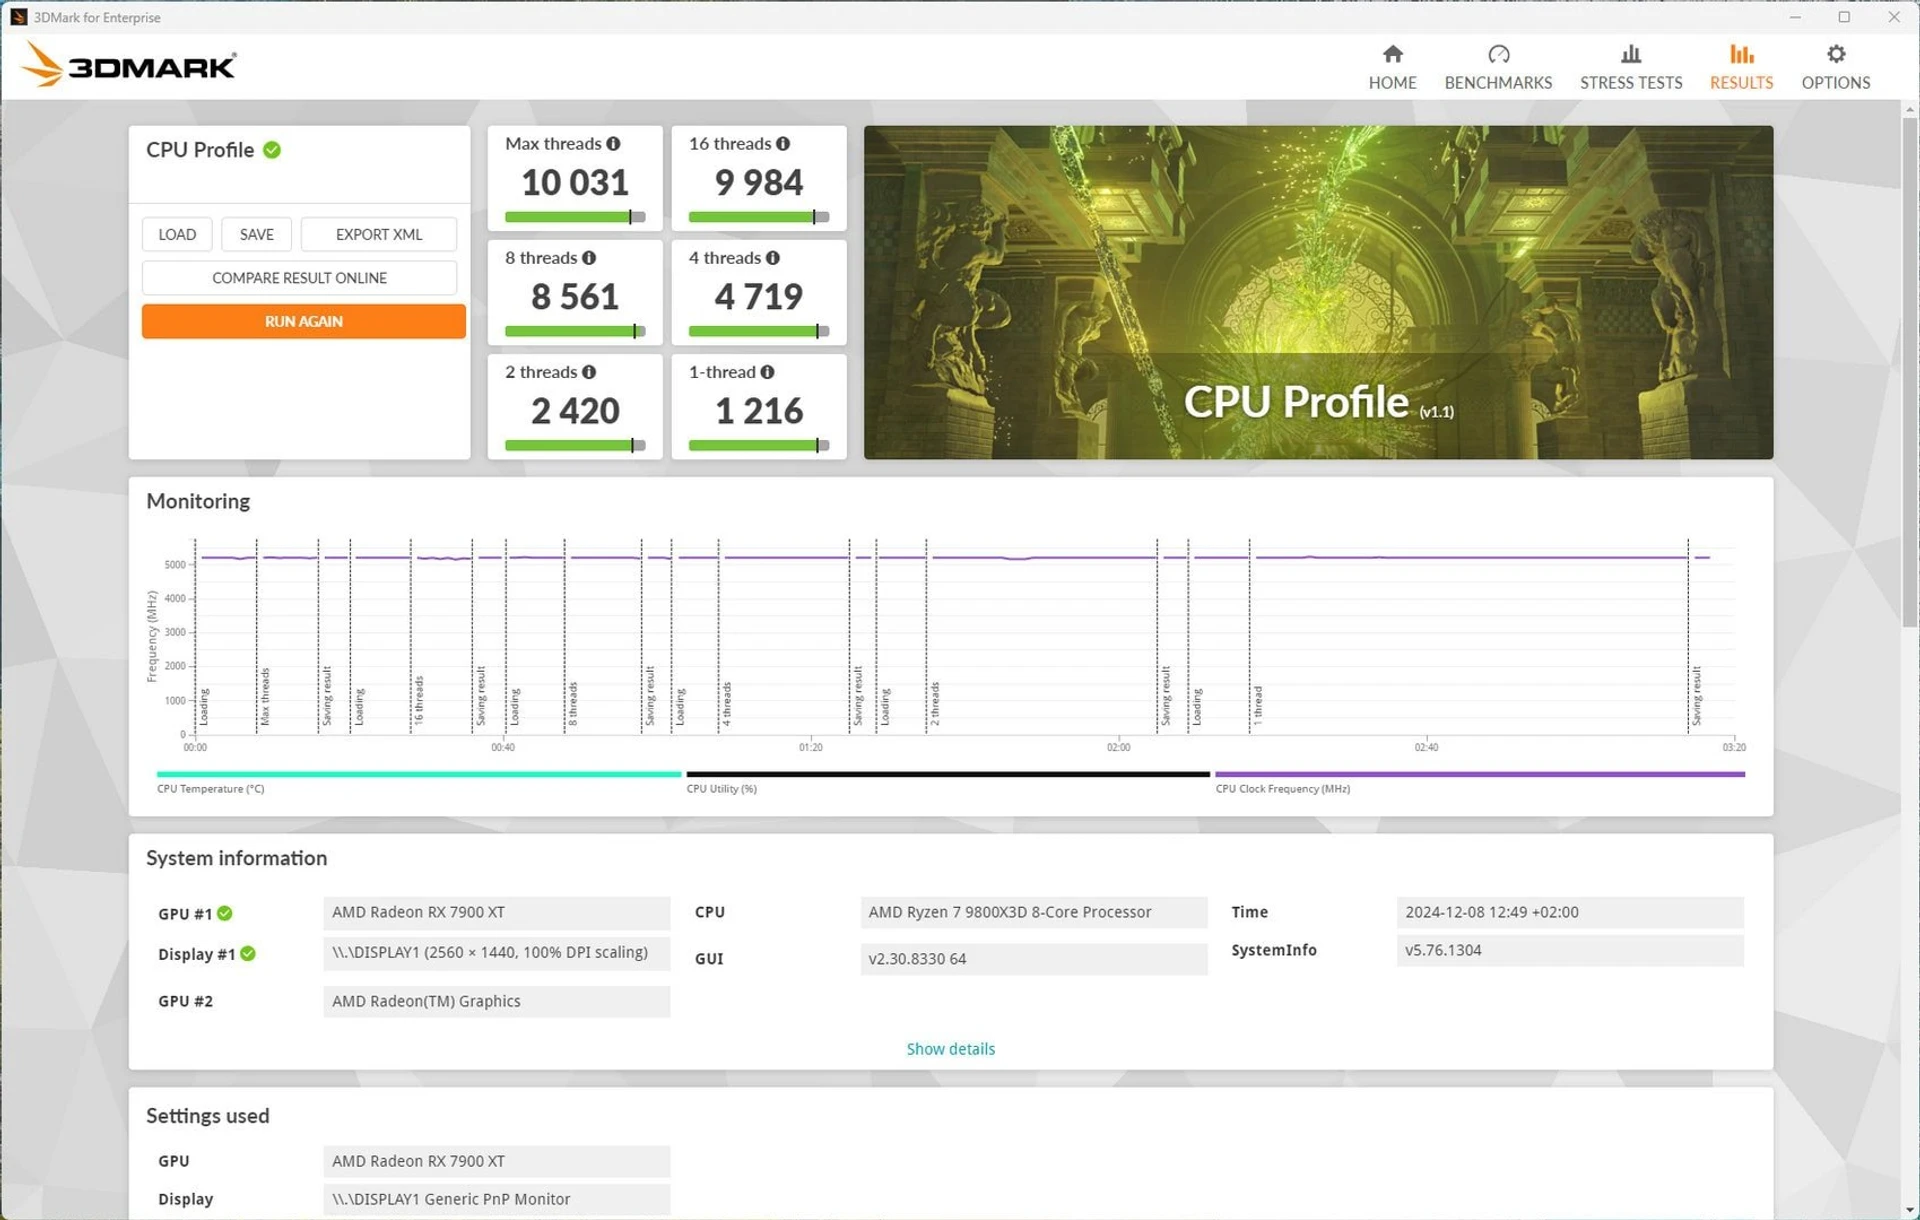Click green check icon next to Display #1

[x=248, y=954]
